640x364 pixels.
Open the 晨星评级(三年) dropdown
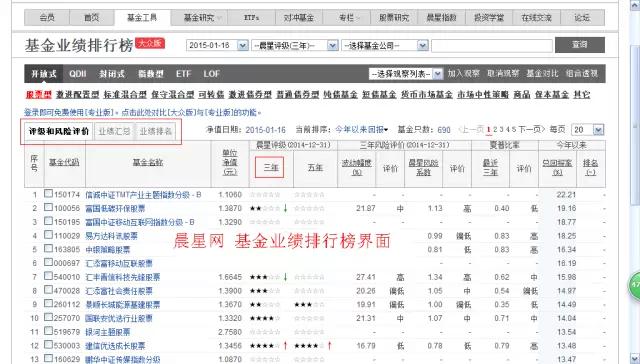(x=295, y=45)
